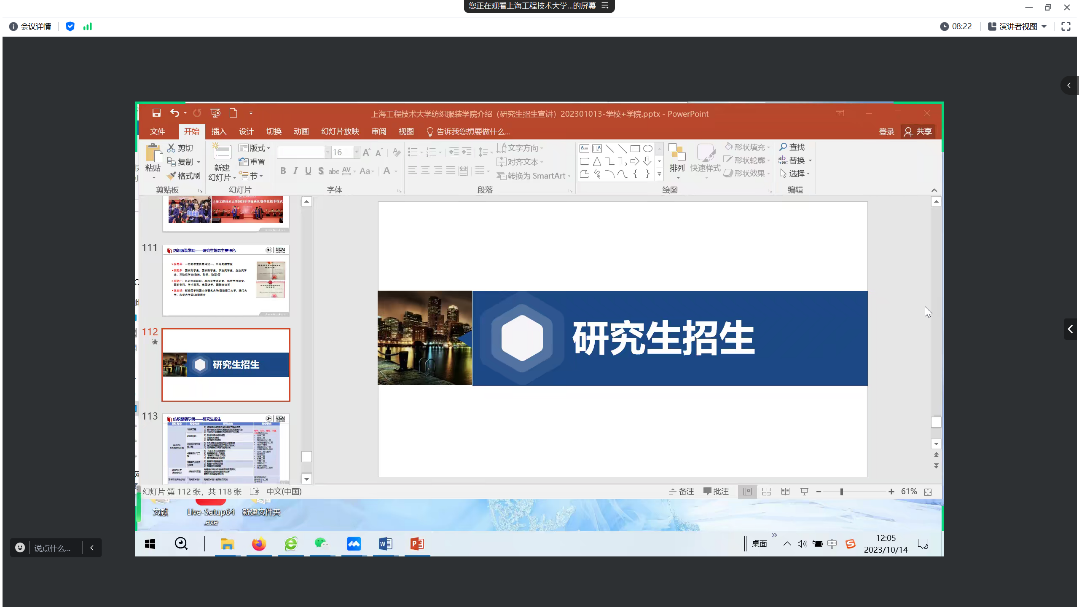Click the Notes (备注) button in status bar

pyautogui.click(x=681, y=492)
